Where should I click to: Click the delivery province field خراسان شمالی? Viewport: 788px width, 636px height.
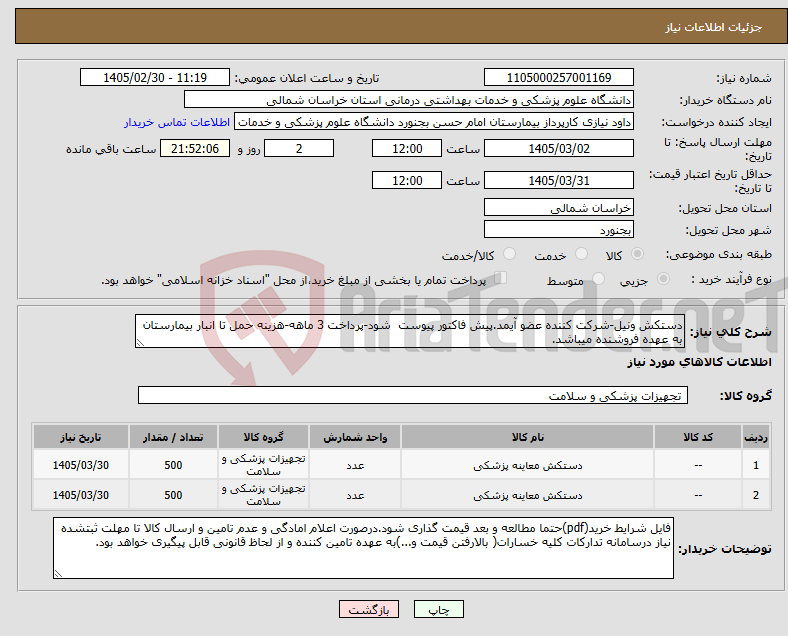pos(558,207)
